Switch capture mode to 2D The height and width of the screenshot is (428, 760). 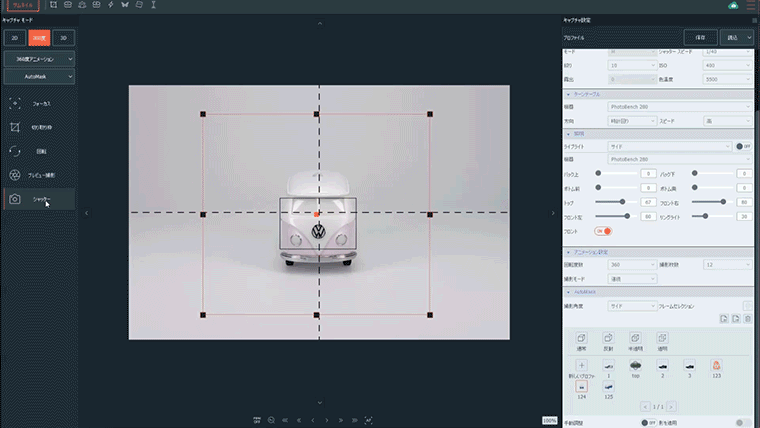point(15,38)
